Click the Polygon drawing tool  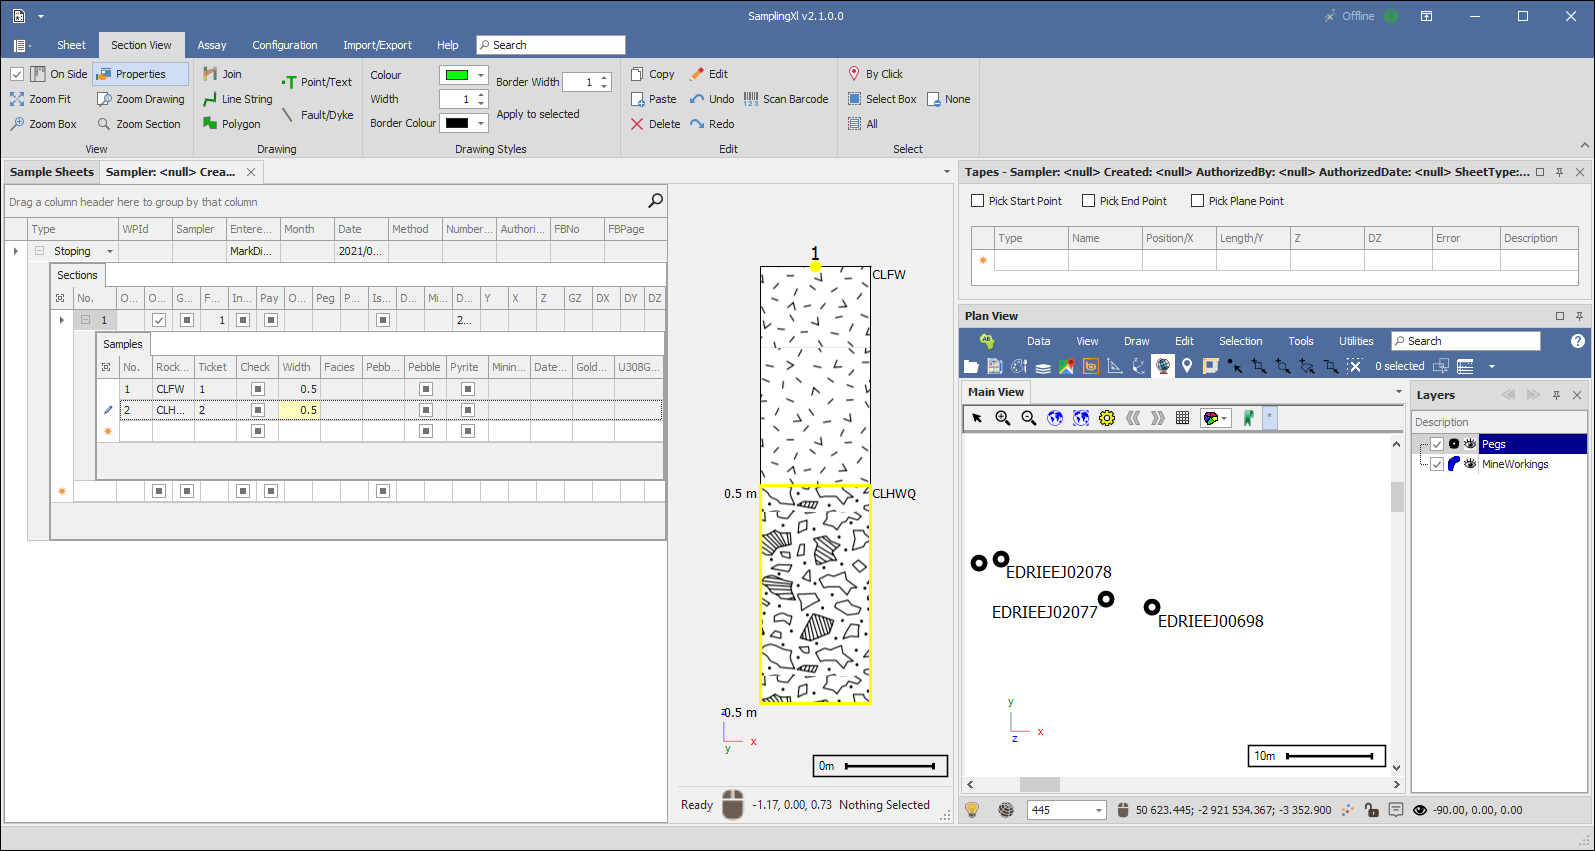(x=231, y=124)
